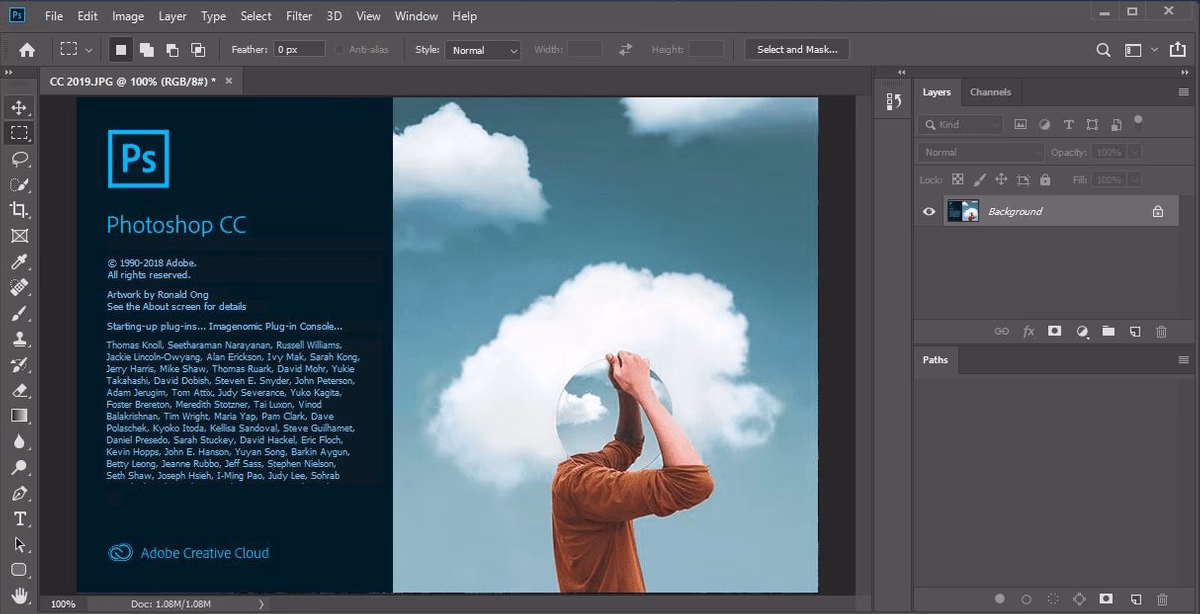Image resolution: width=1200 pixels, height=614 pixels.
Task: Click the Select and Mask button
Action: point(795,48)
